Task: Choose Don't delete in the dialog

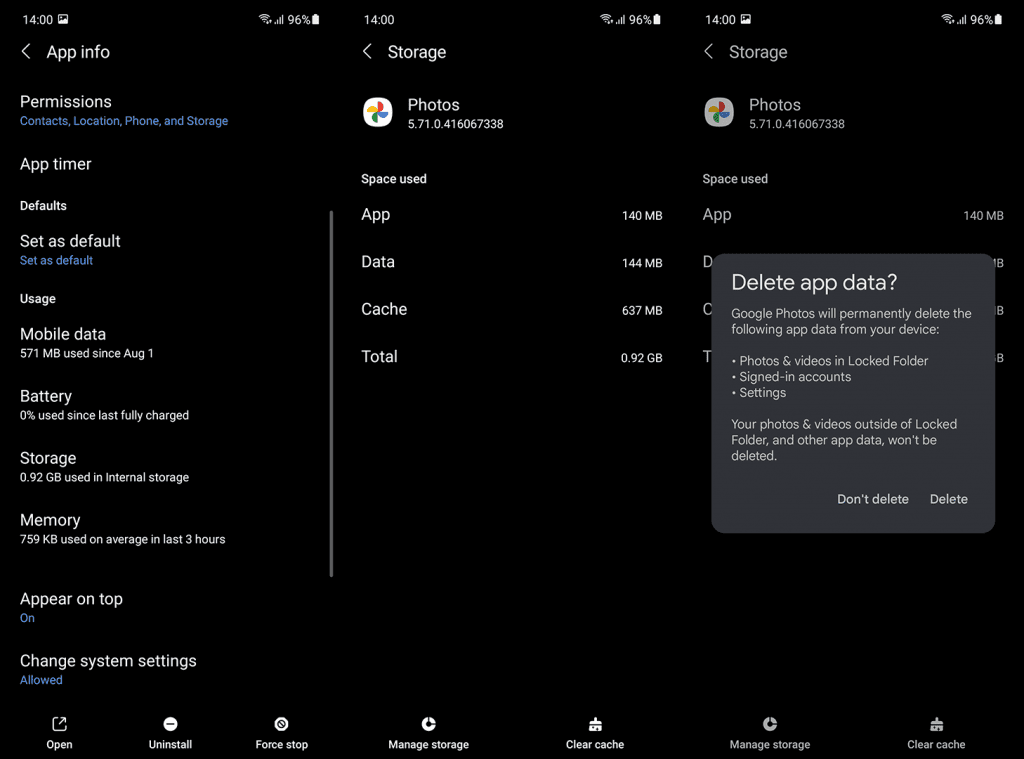Action: point(872,499)
